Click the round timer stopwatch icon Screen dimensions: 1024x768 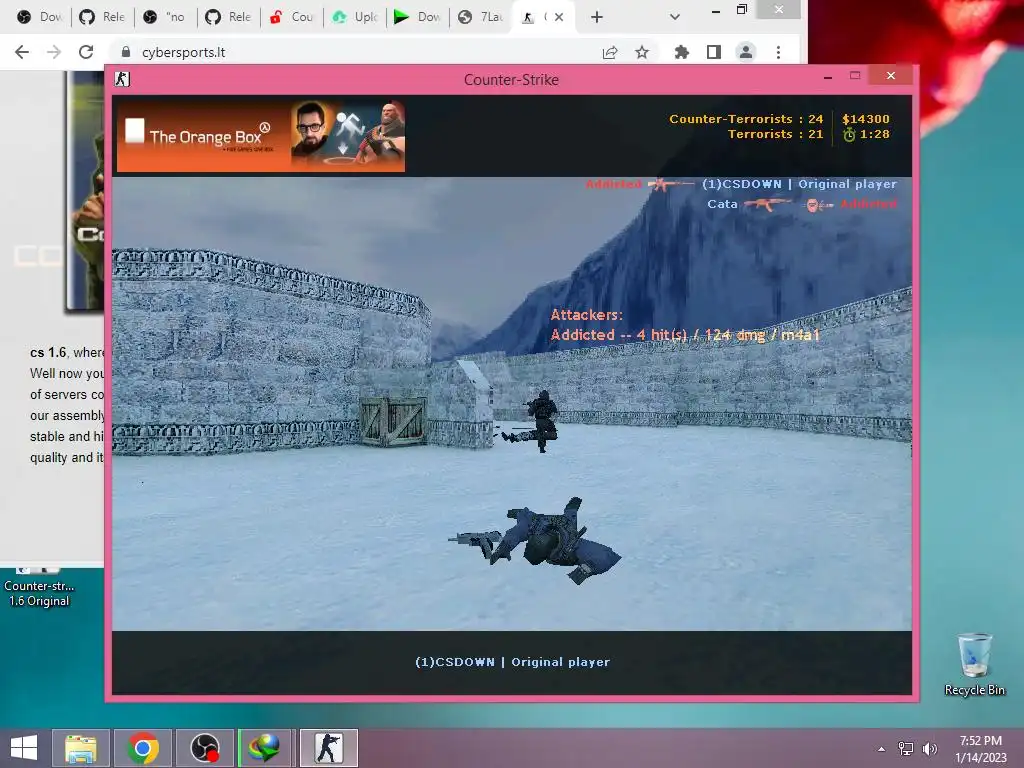(849, 135)
